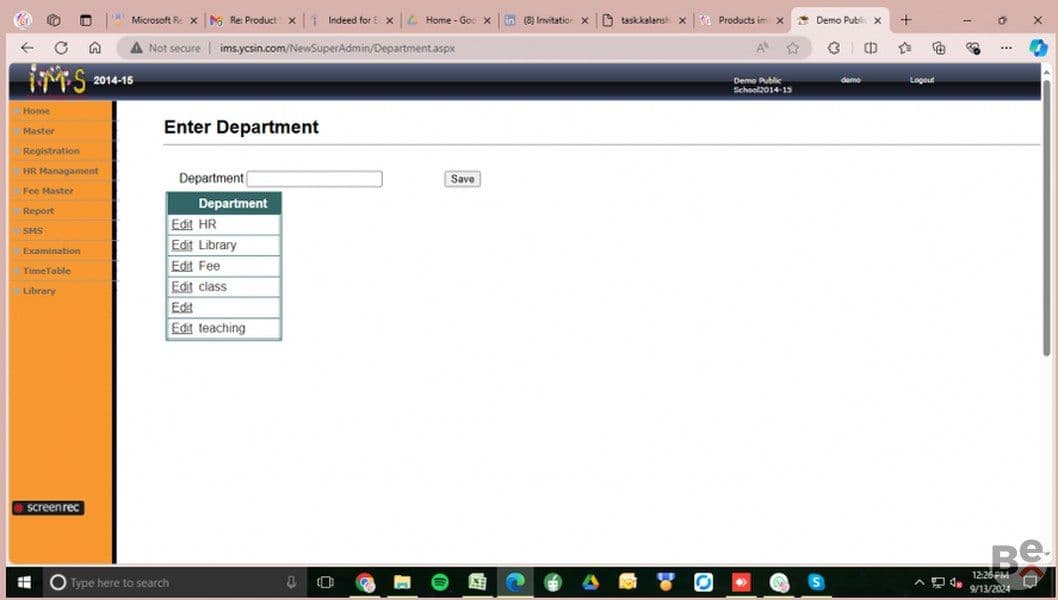Edit the HR department row

(182, 224)
